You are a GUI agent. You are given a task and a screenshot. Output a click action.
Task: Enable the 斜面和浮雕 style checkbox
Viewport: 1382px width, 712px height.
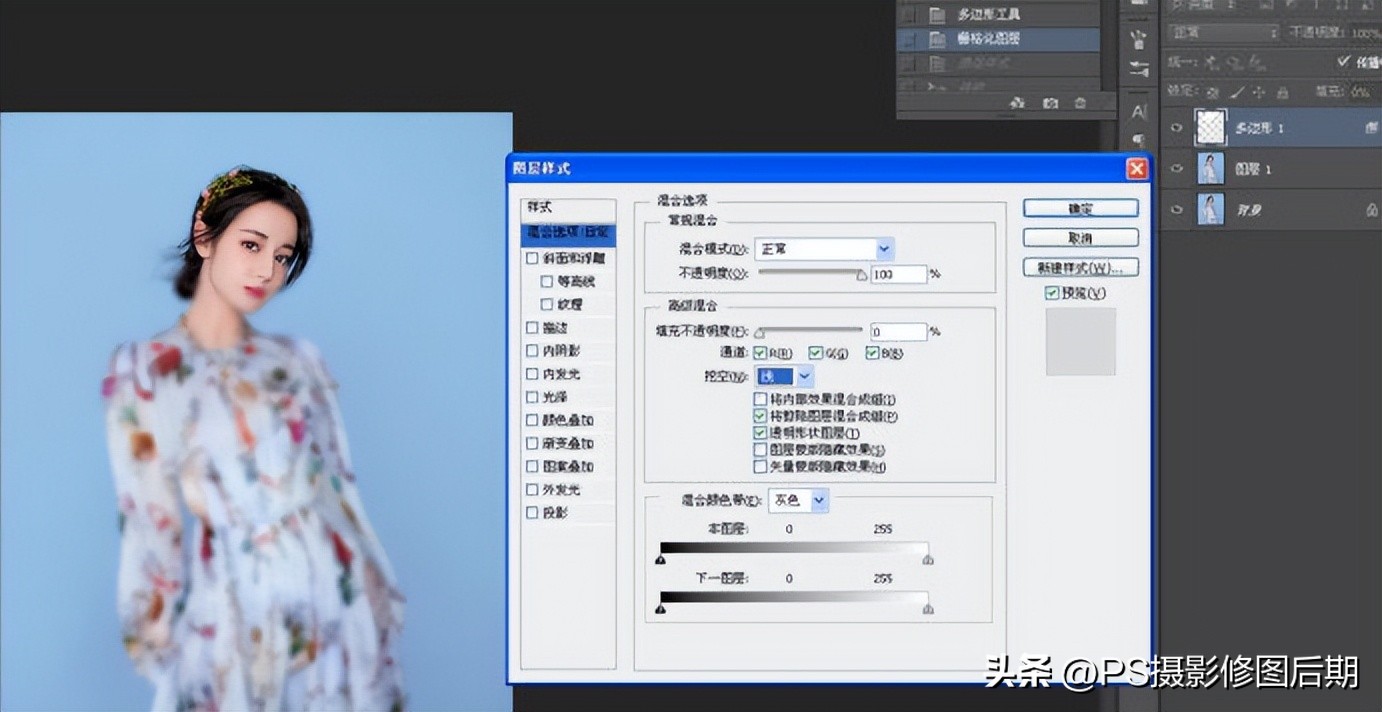tap(532, 257)
